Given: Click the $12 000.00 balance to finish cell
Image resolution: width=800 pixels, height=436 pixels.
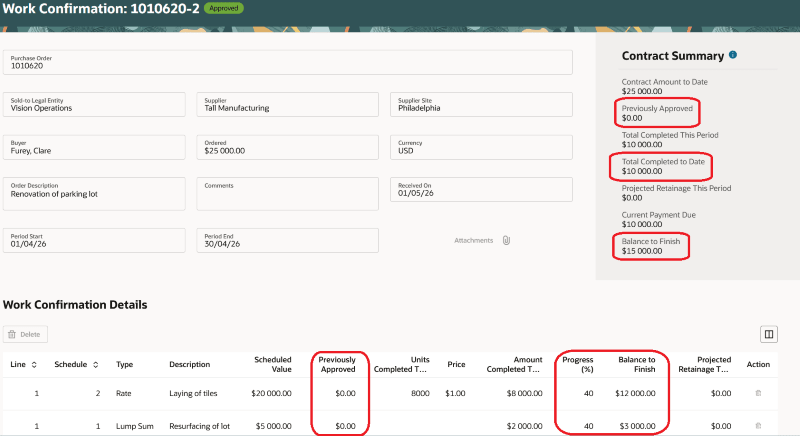Looking at the screenshot, I should coord(635,393).
